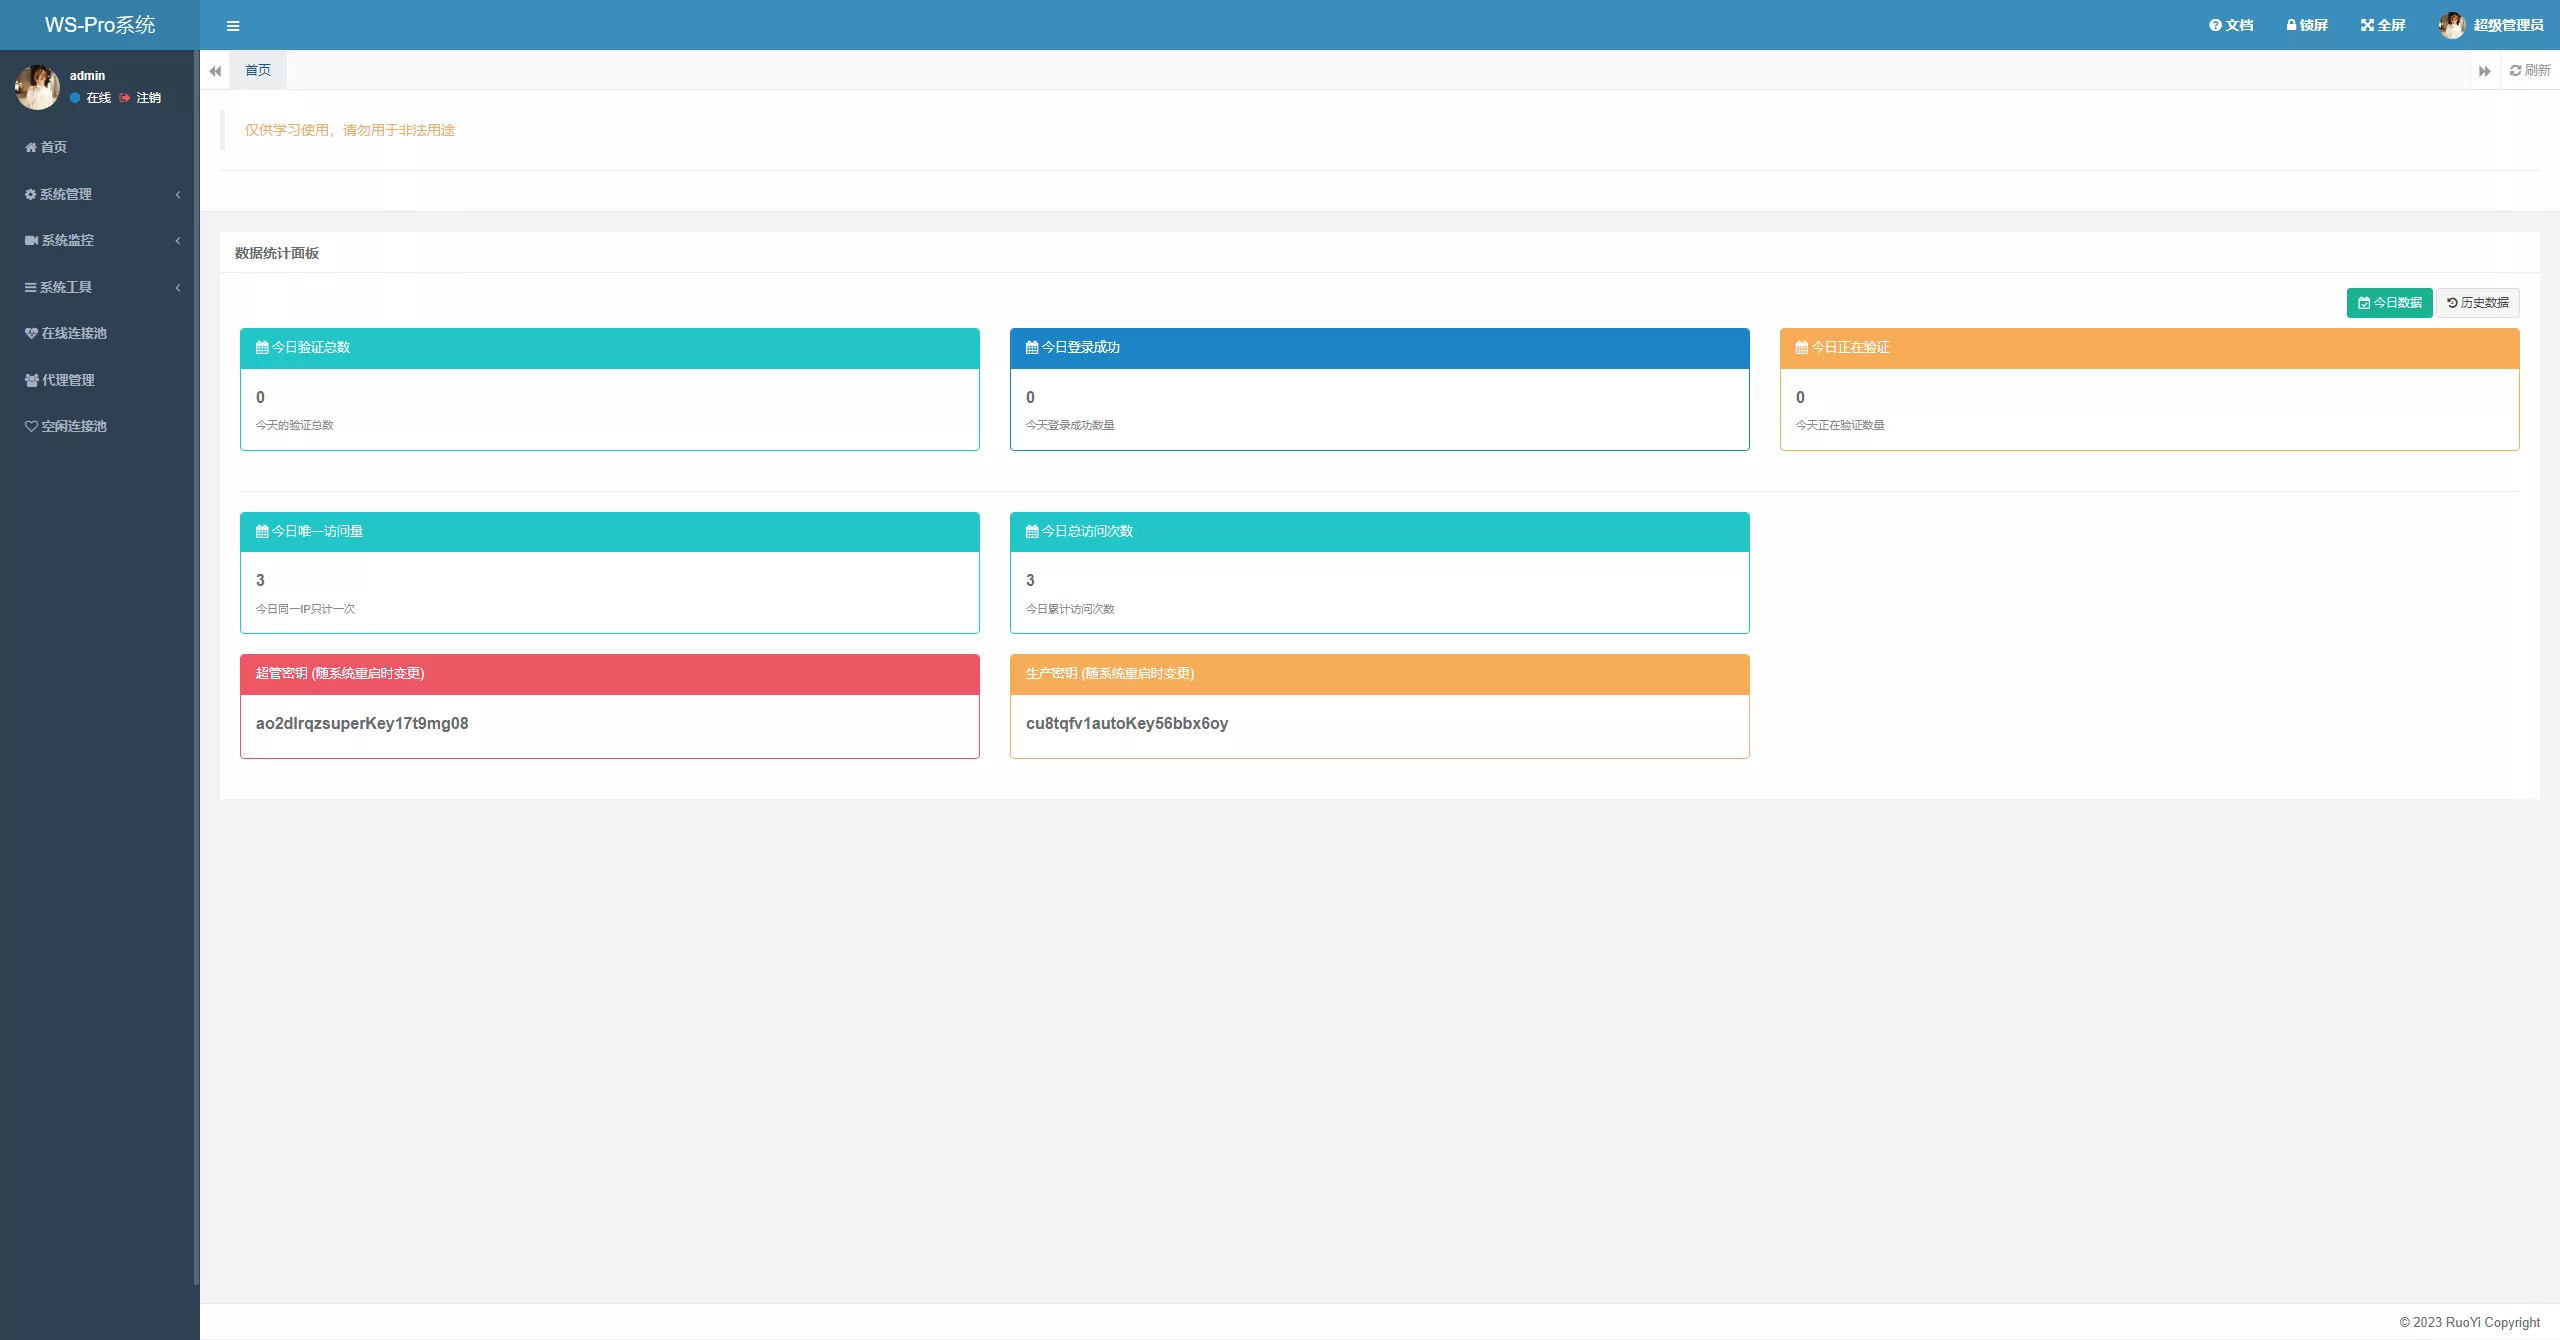Screen dimensions: 2560x1340
Task: Click the hamburger menu toggle icon
Action: [x=233, y=26]
